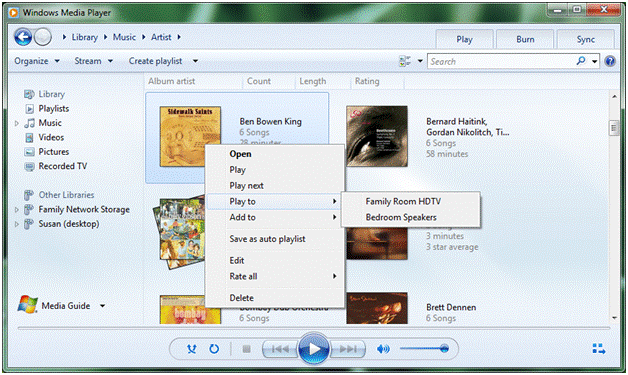
Task: Choose Edit in context menu
Action: (x=275, y=260)
